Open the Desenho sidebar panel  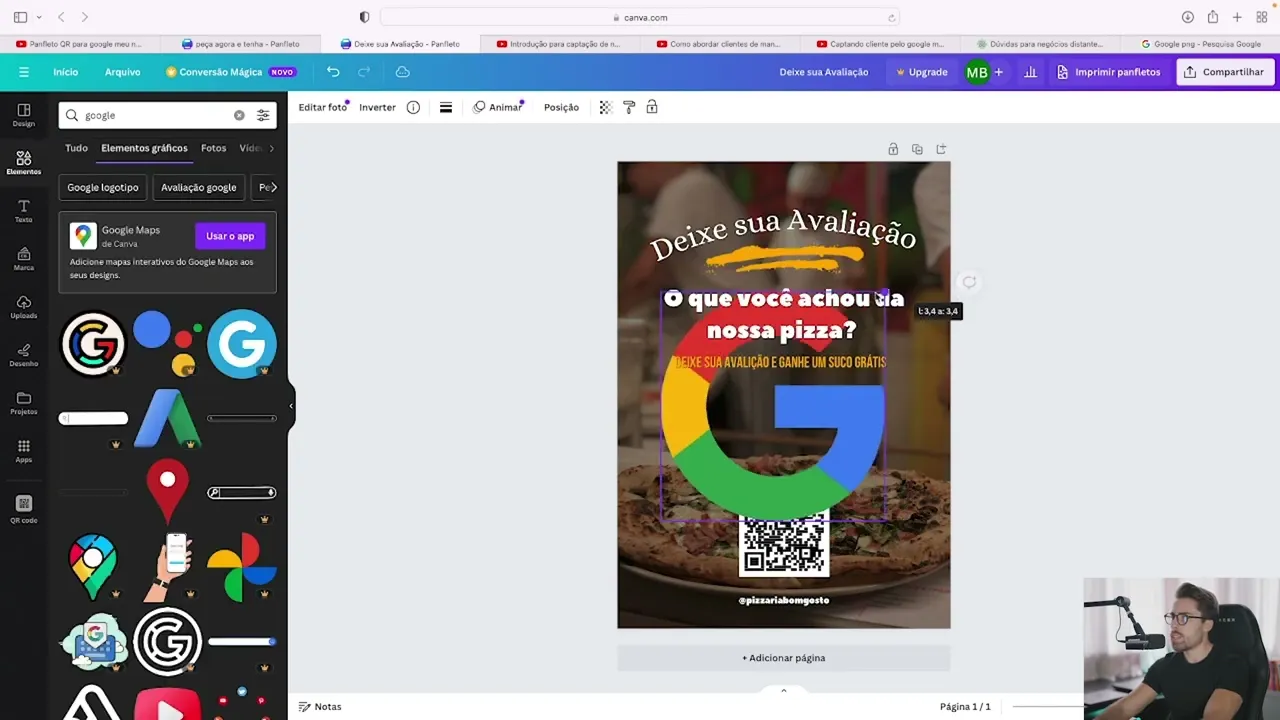[x=24, y=354]
